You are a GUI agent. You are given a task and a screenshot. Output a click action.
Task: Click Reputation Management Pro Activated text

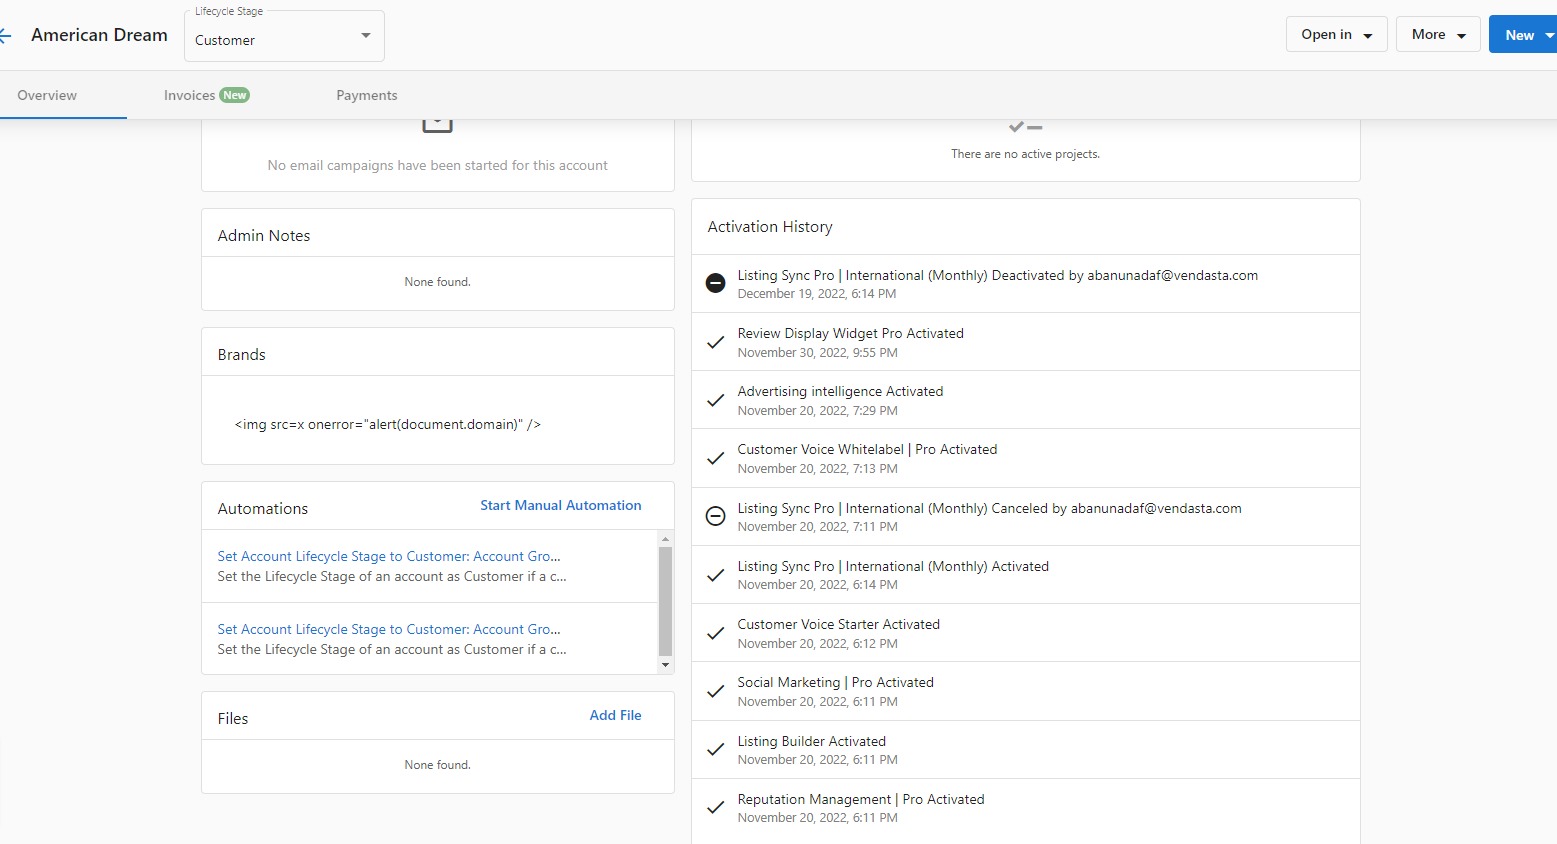pyautogui.click(x=861, y=799)
